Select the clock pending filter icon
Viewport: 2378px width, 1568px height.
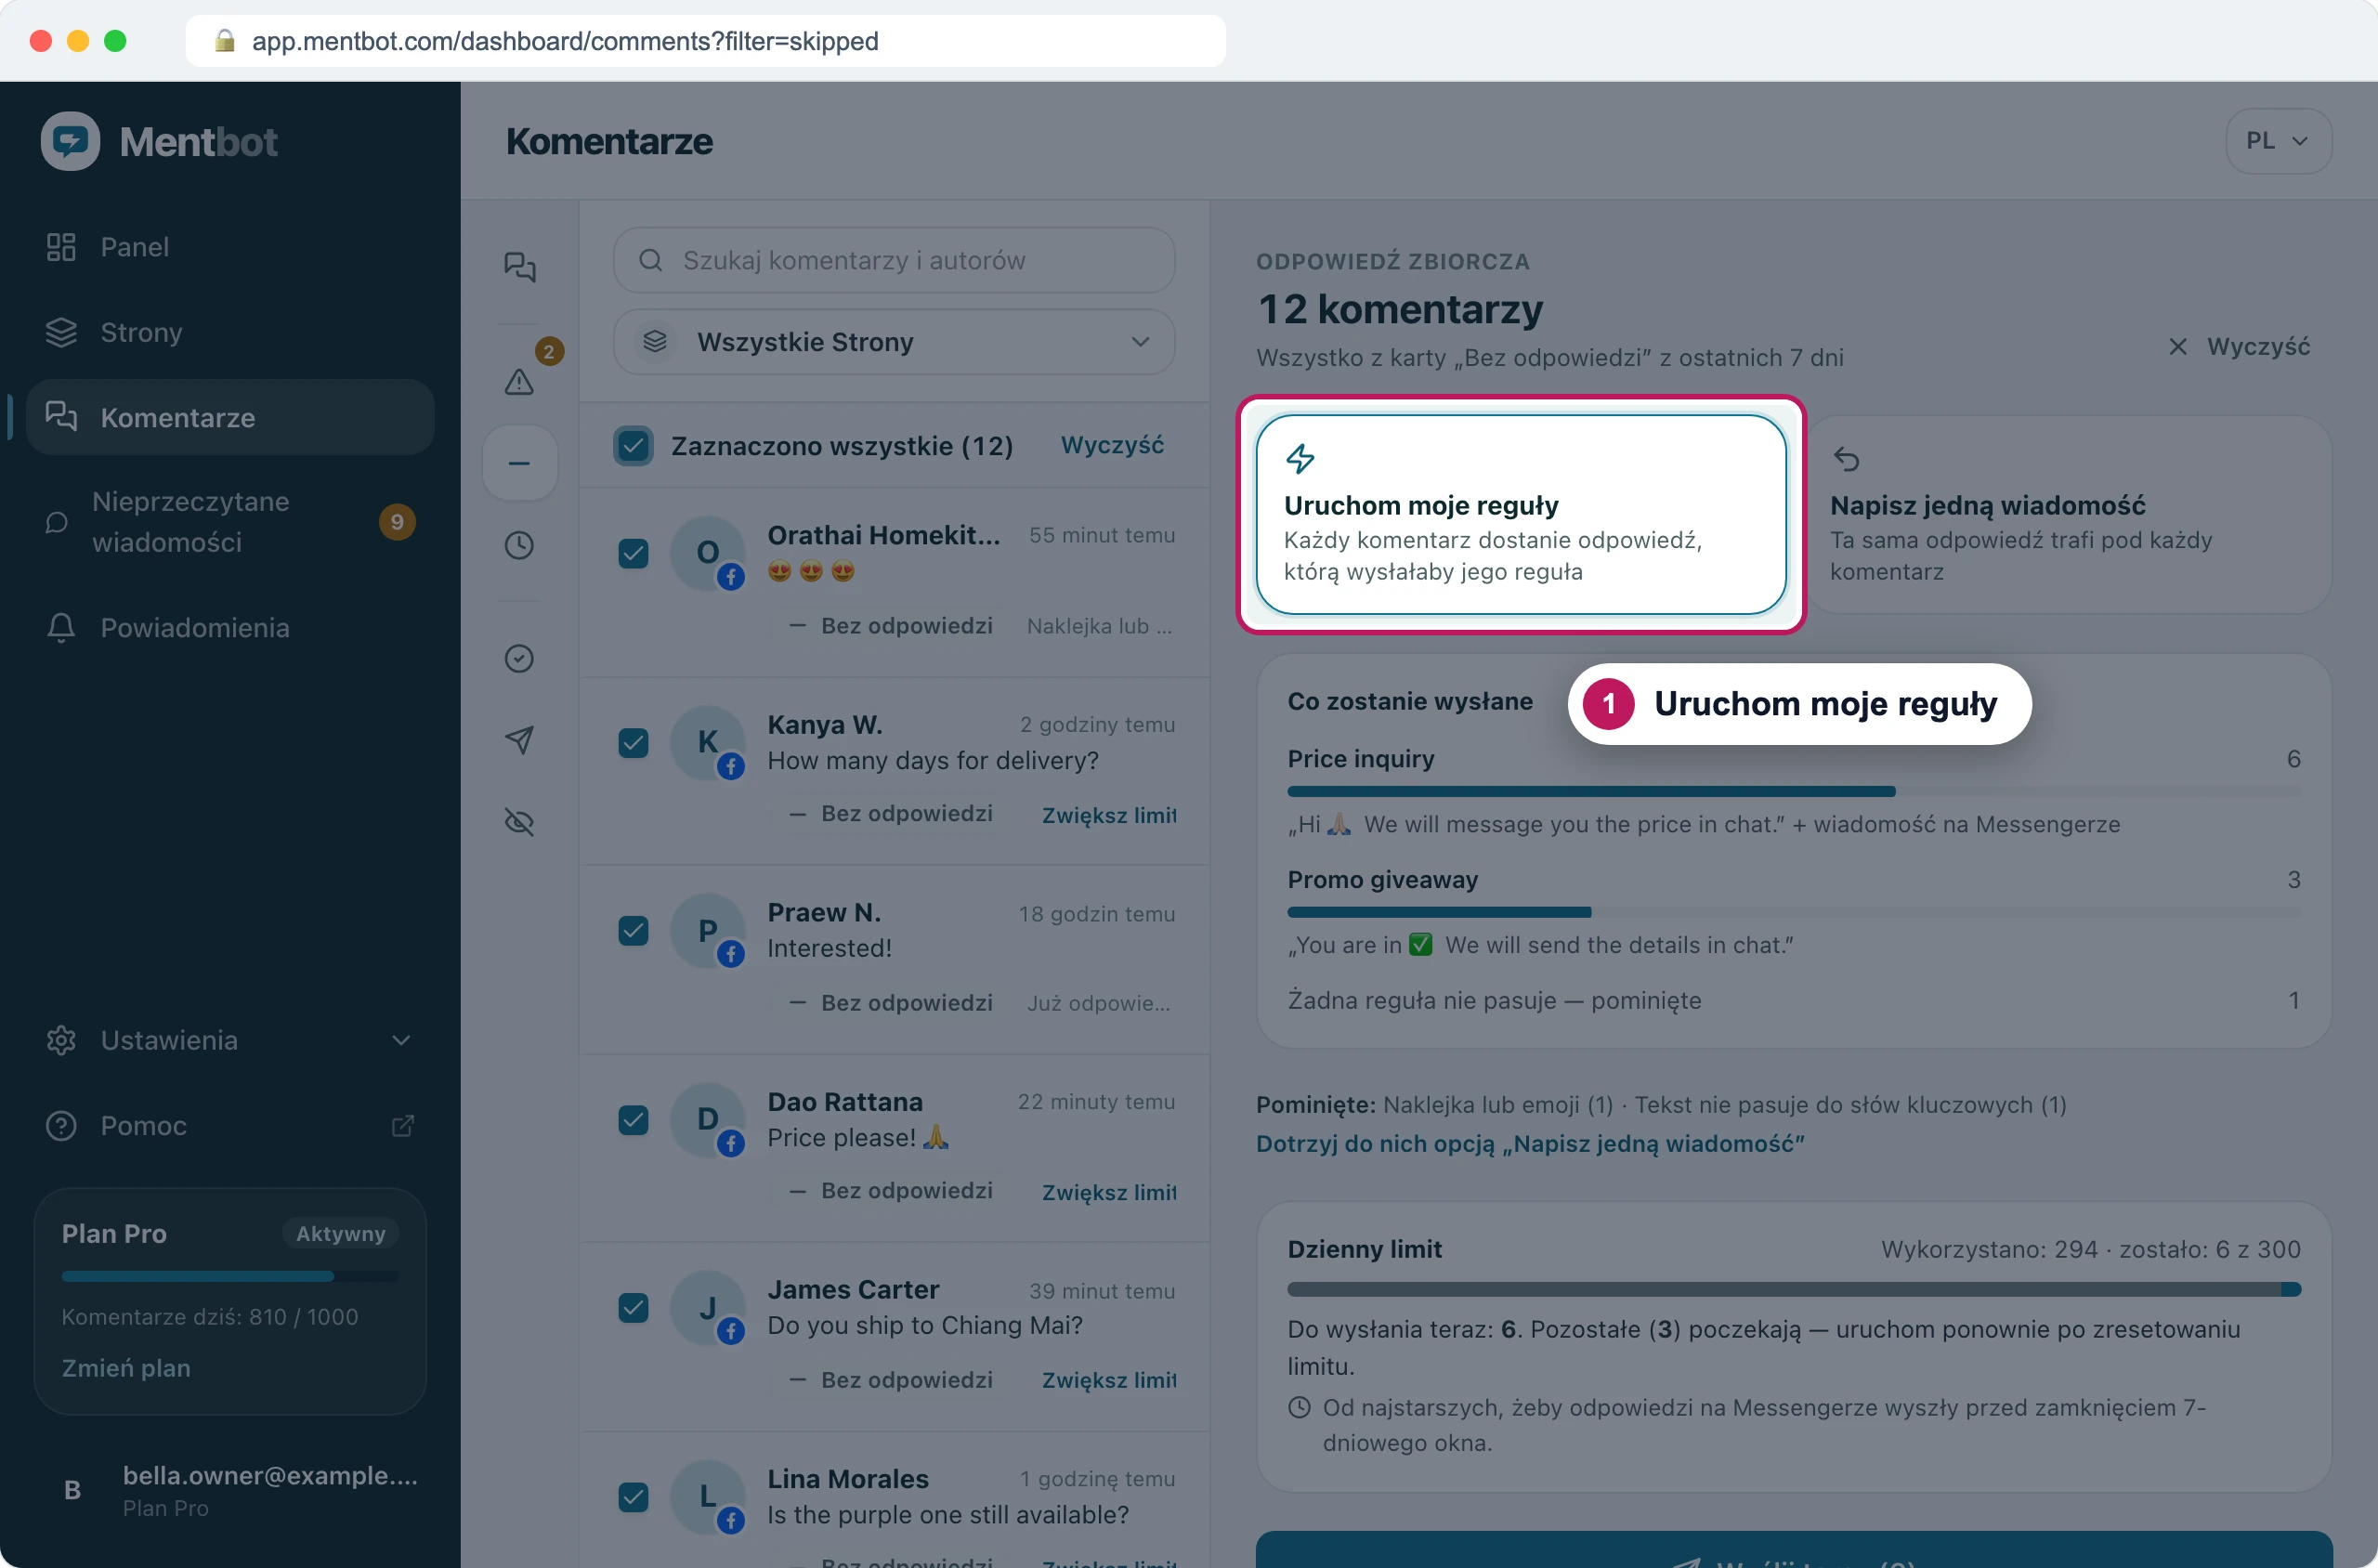coord(519,545)
